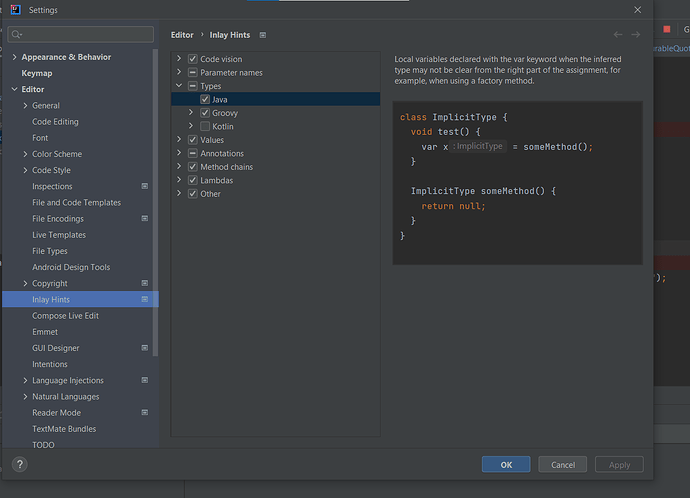Image resolution: width=690 pixels, height=498 pixels.
Task: Enable the Kotlin types checkbox
Action: [205, 126]
